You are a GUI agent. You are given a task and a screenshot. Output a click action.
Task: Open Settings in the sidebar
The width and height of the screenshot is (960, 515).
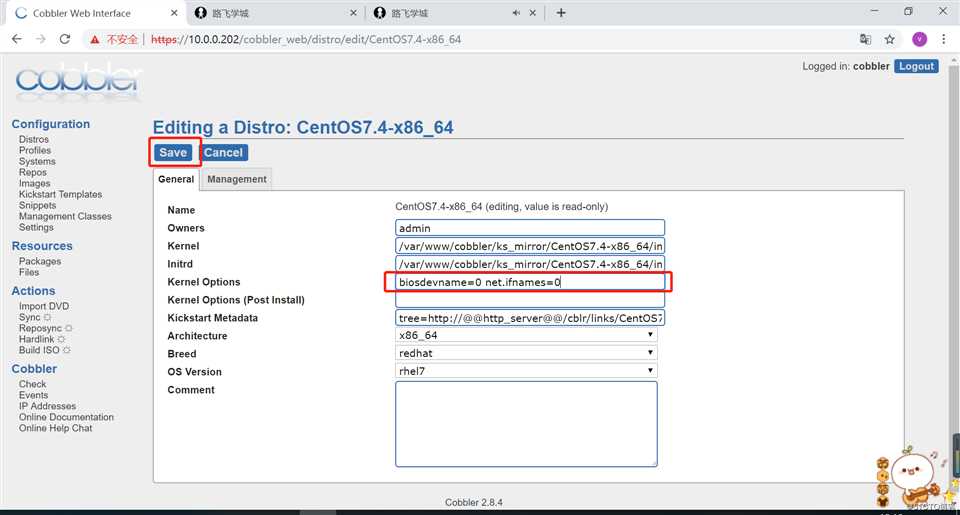36,227
